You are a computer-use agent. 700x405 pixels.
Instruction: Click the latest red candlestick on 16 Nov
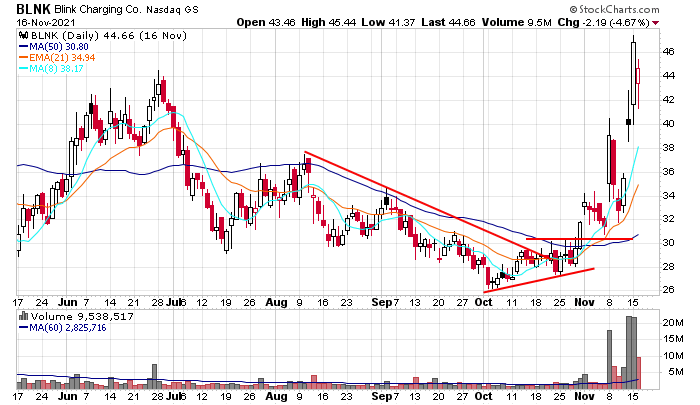click(638, 76)
